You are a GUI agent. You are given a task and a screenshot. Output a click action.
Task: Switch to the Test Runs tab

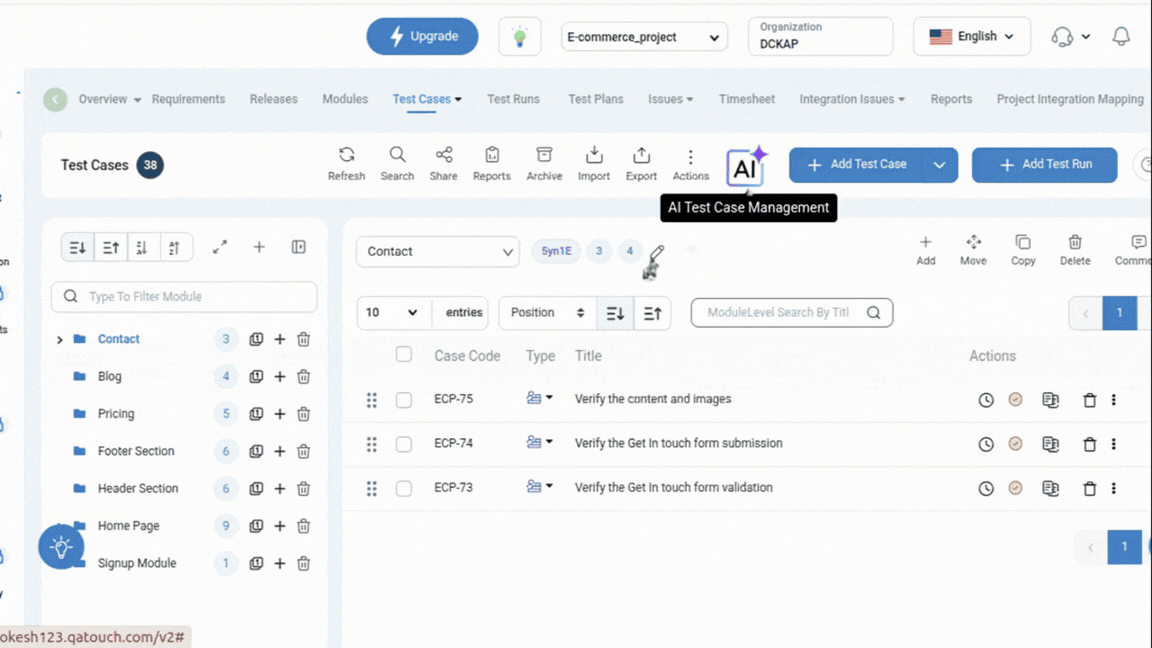pyautogui.click(x=513, y=99)
